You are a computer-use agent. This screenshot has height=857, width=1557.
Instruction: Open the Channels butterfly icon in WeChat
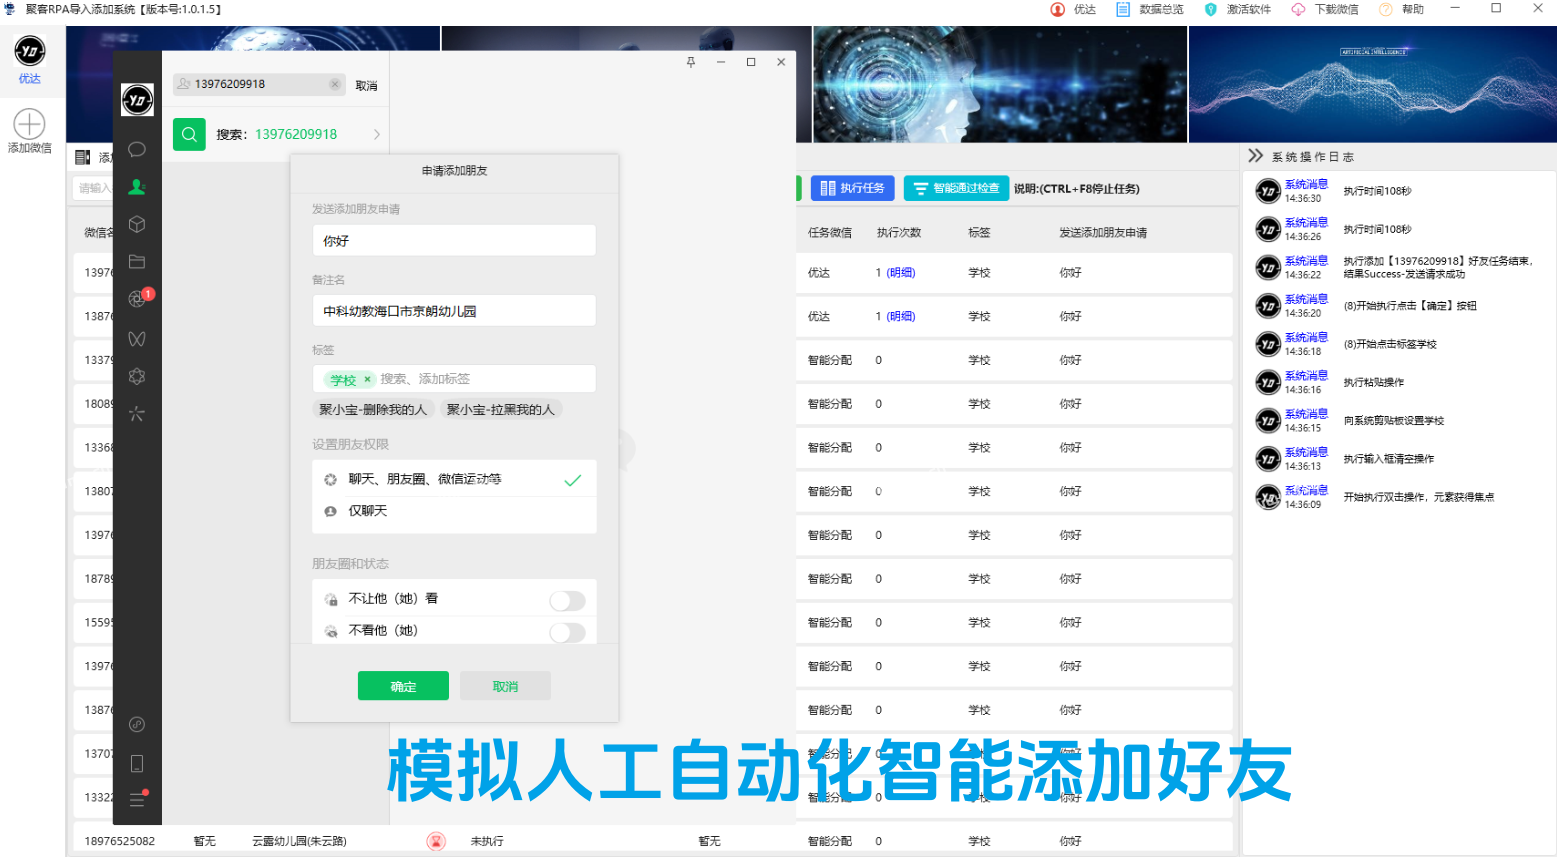pos(137,339)
